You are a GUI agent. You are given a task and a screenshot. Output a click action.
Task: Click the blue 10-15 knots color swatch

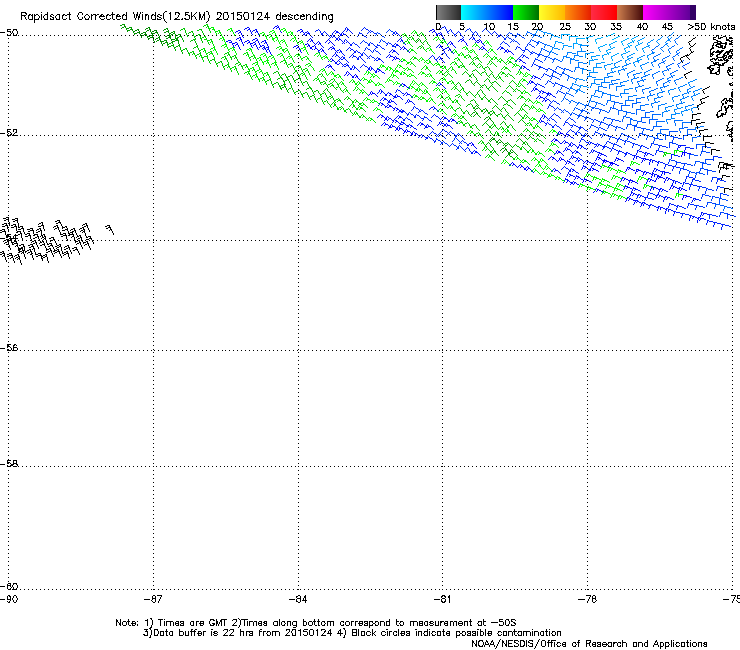coord(500,12)
